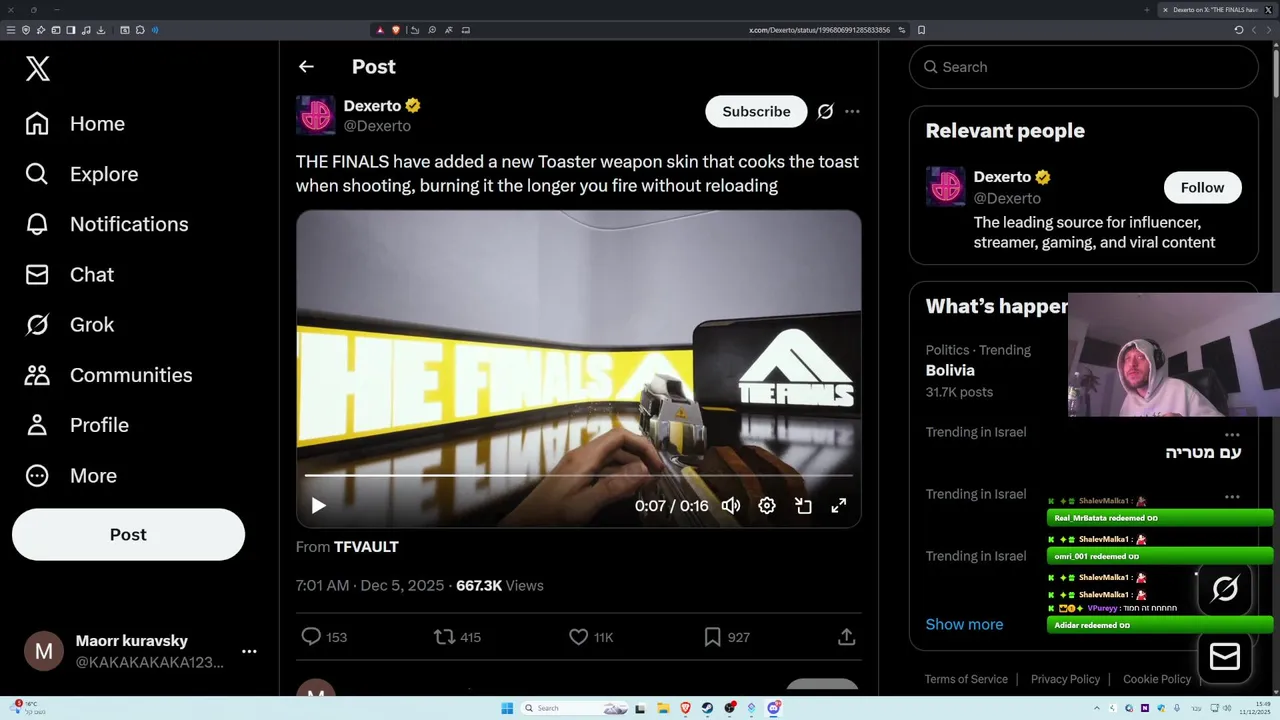Expand the More menu in sidebar

tap(70, 476)
